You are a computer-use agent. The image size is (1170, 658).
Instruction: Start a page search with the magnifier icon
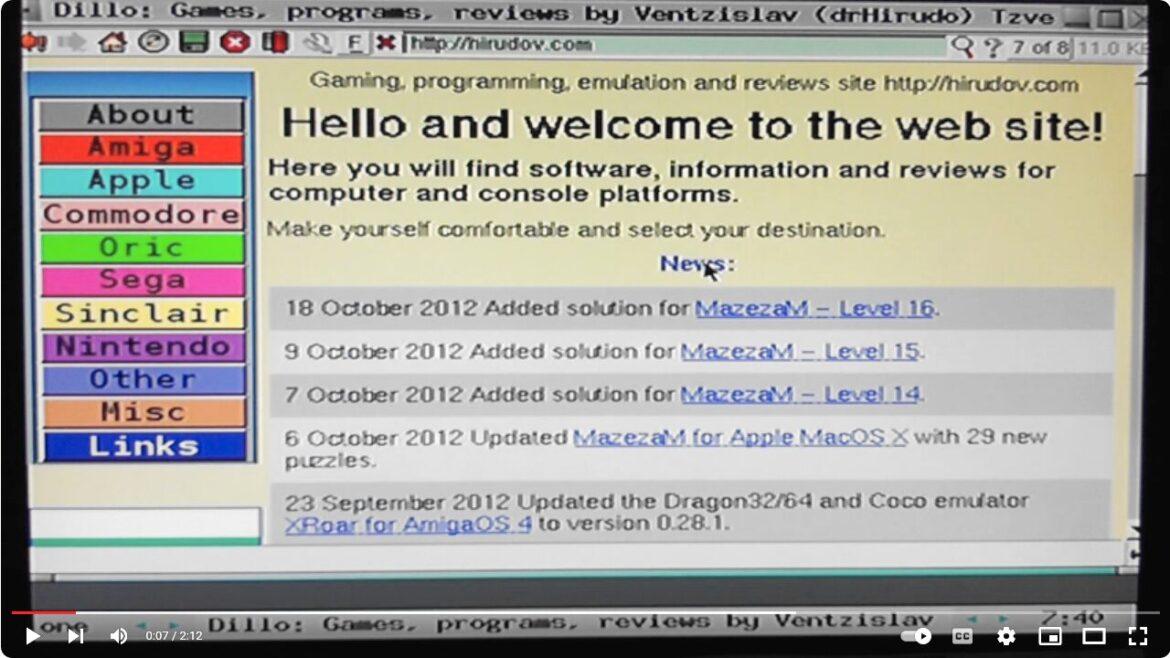[x=962, y=45]
